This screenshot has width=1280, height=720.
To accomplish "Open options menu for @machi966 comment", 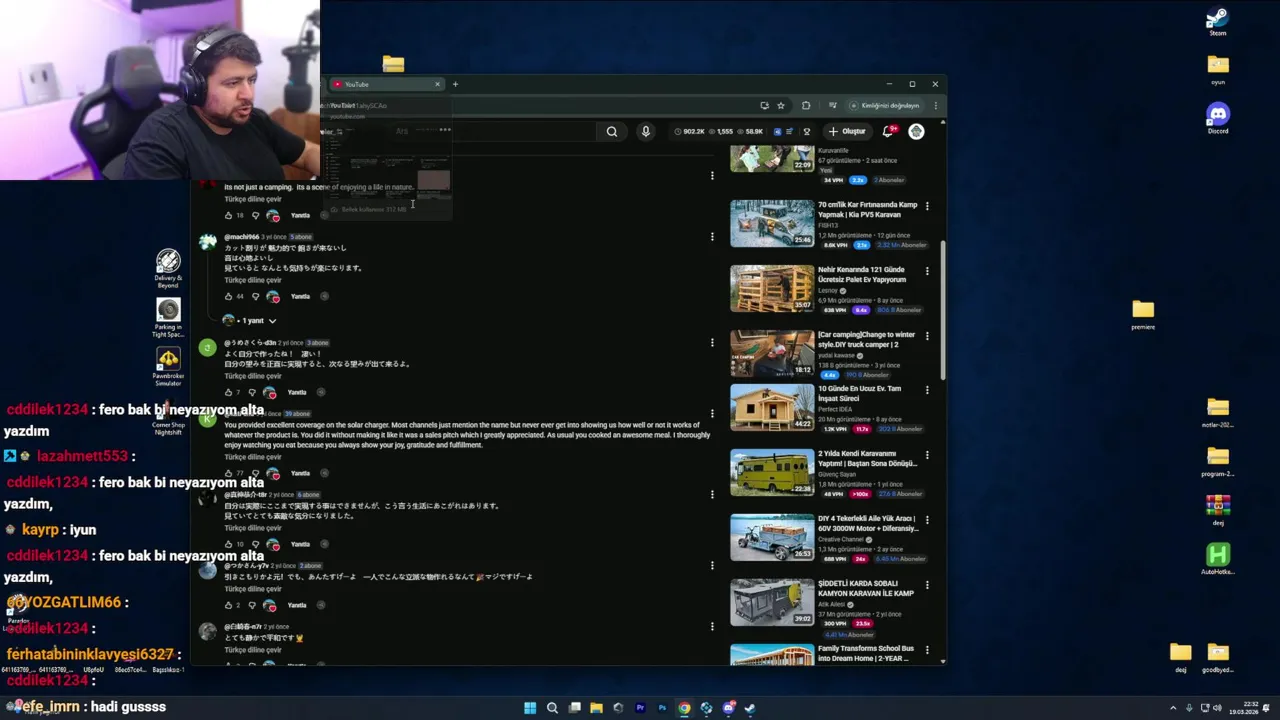I will 712,237.
